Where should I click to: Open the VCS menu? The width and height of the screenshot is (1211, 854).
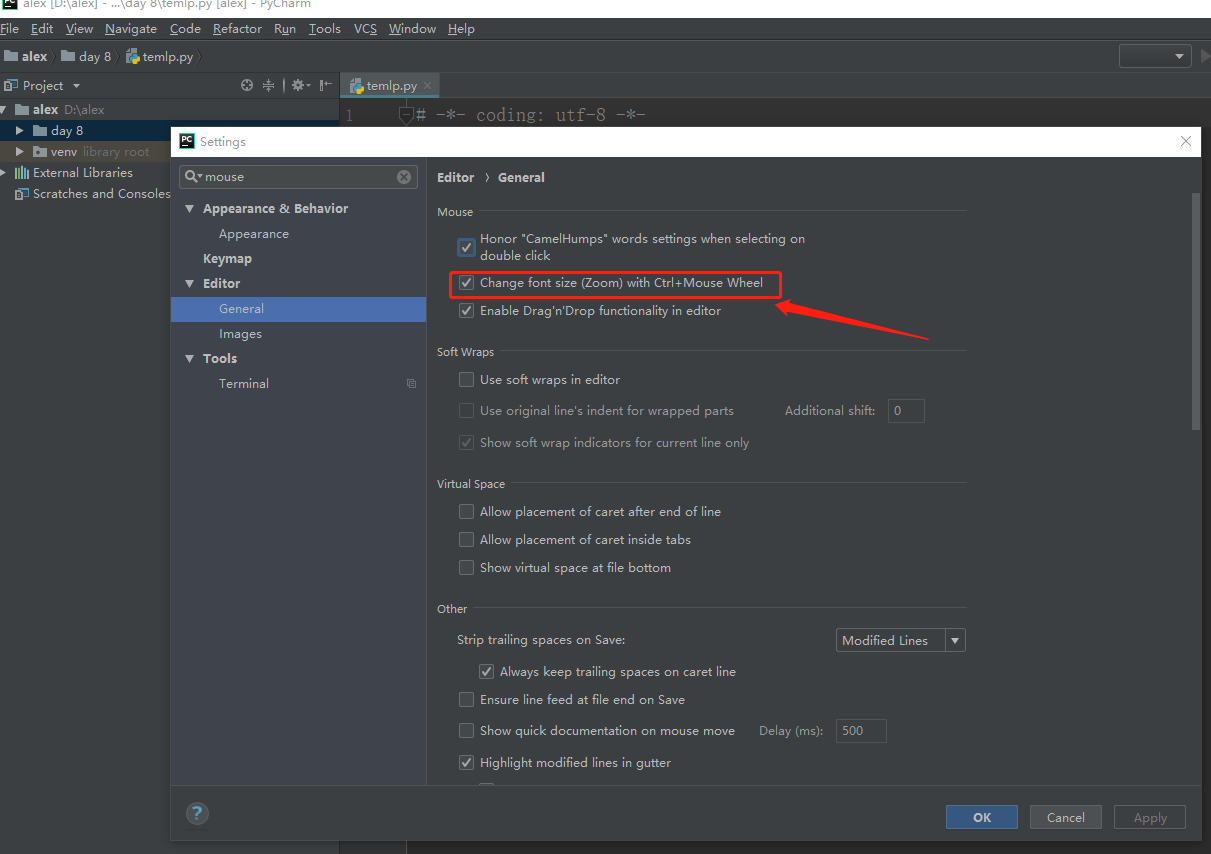click(x=365, y=29)
